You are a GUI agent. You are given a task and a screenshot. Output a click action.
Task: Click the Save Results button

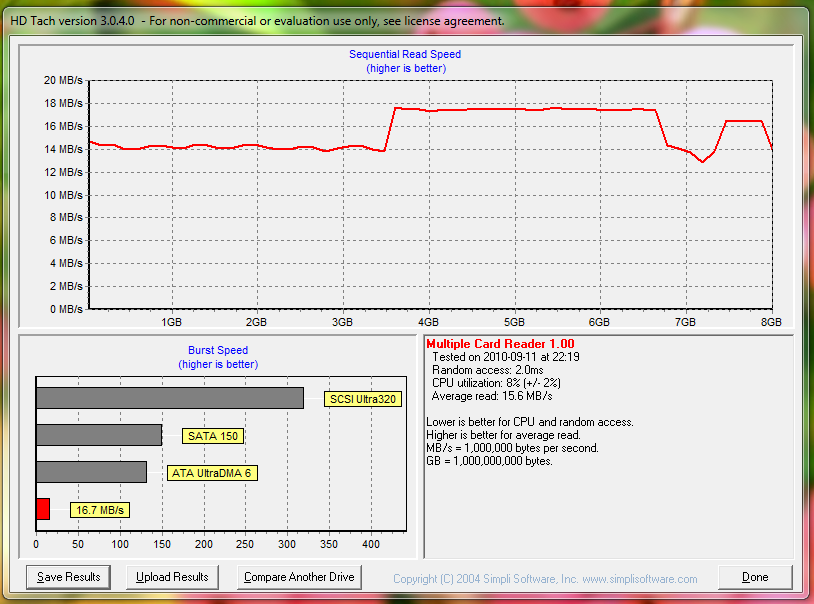point(68,577)
